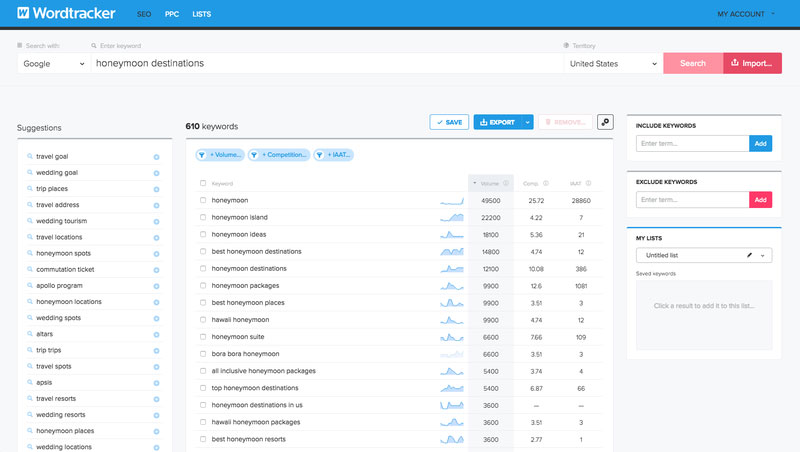This screenshot has width=800, height=452.
Task: Click the Wordtracker logo
Action: [x=67, y=14]
